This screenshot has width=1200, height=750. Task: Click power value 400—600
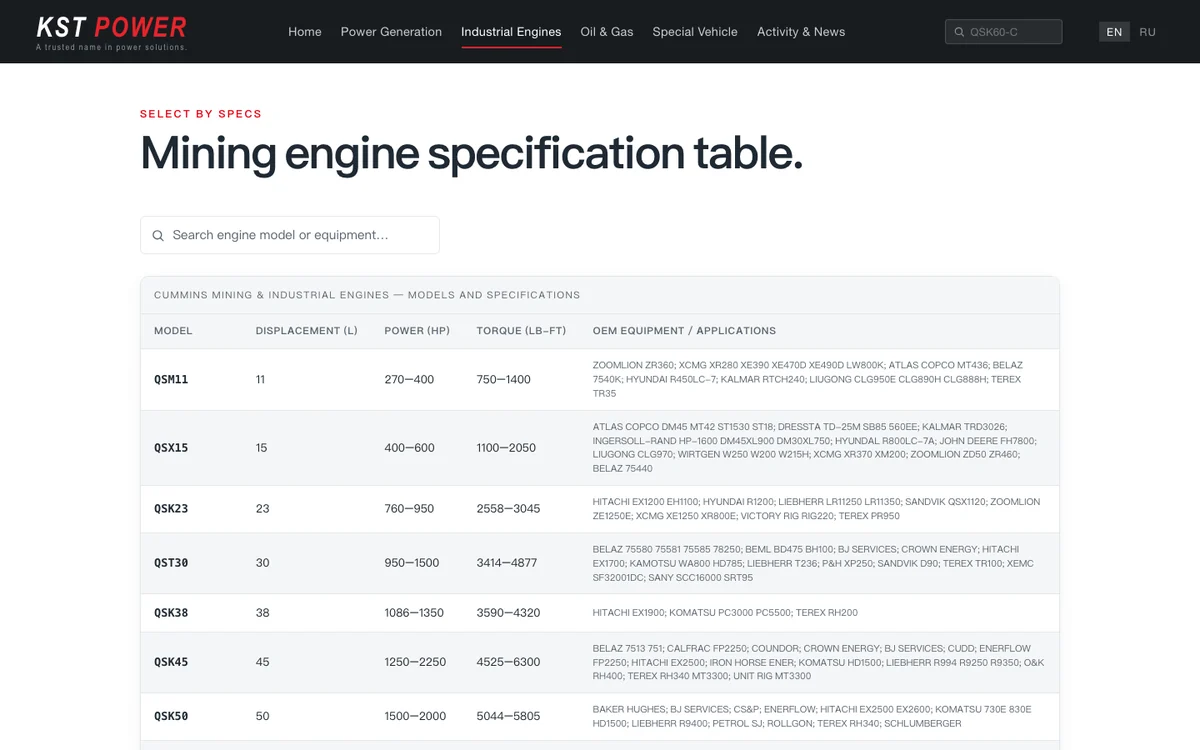coord(409,448)
